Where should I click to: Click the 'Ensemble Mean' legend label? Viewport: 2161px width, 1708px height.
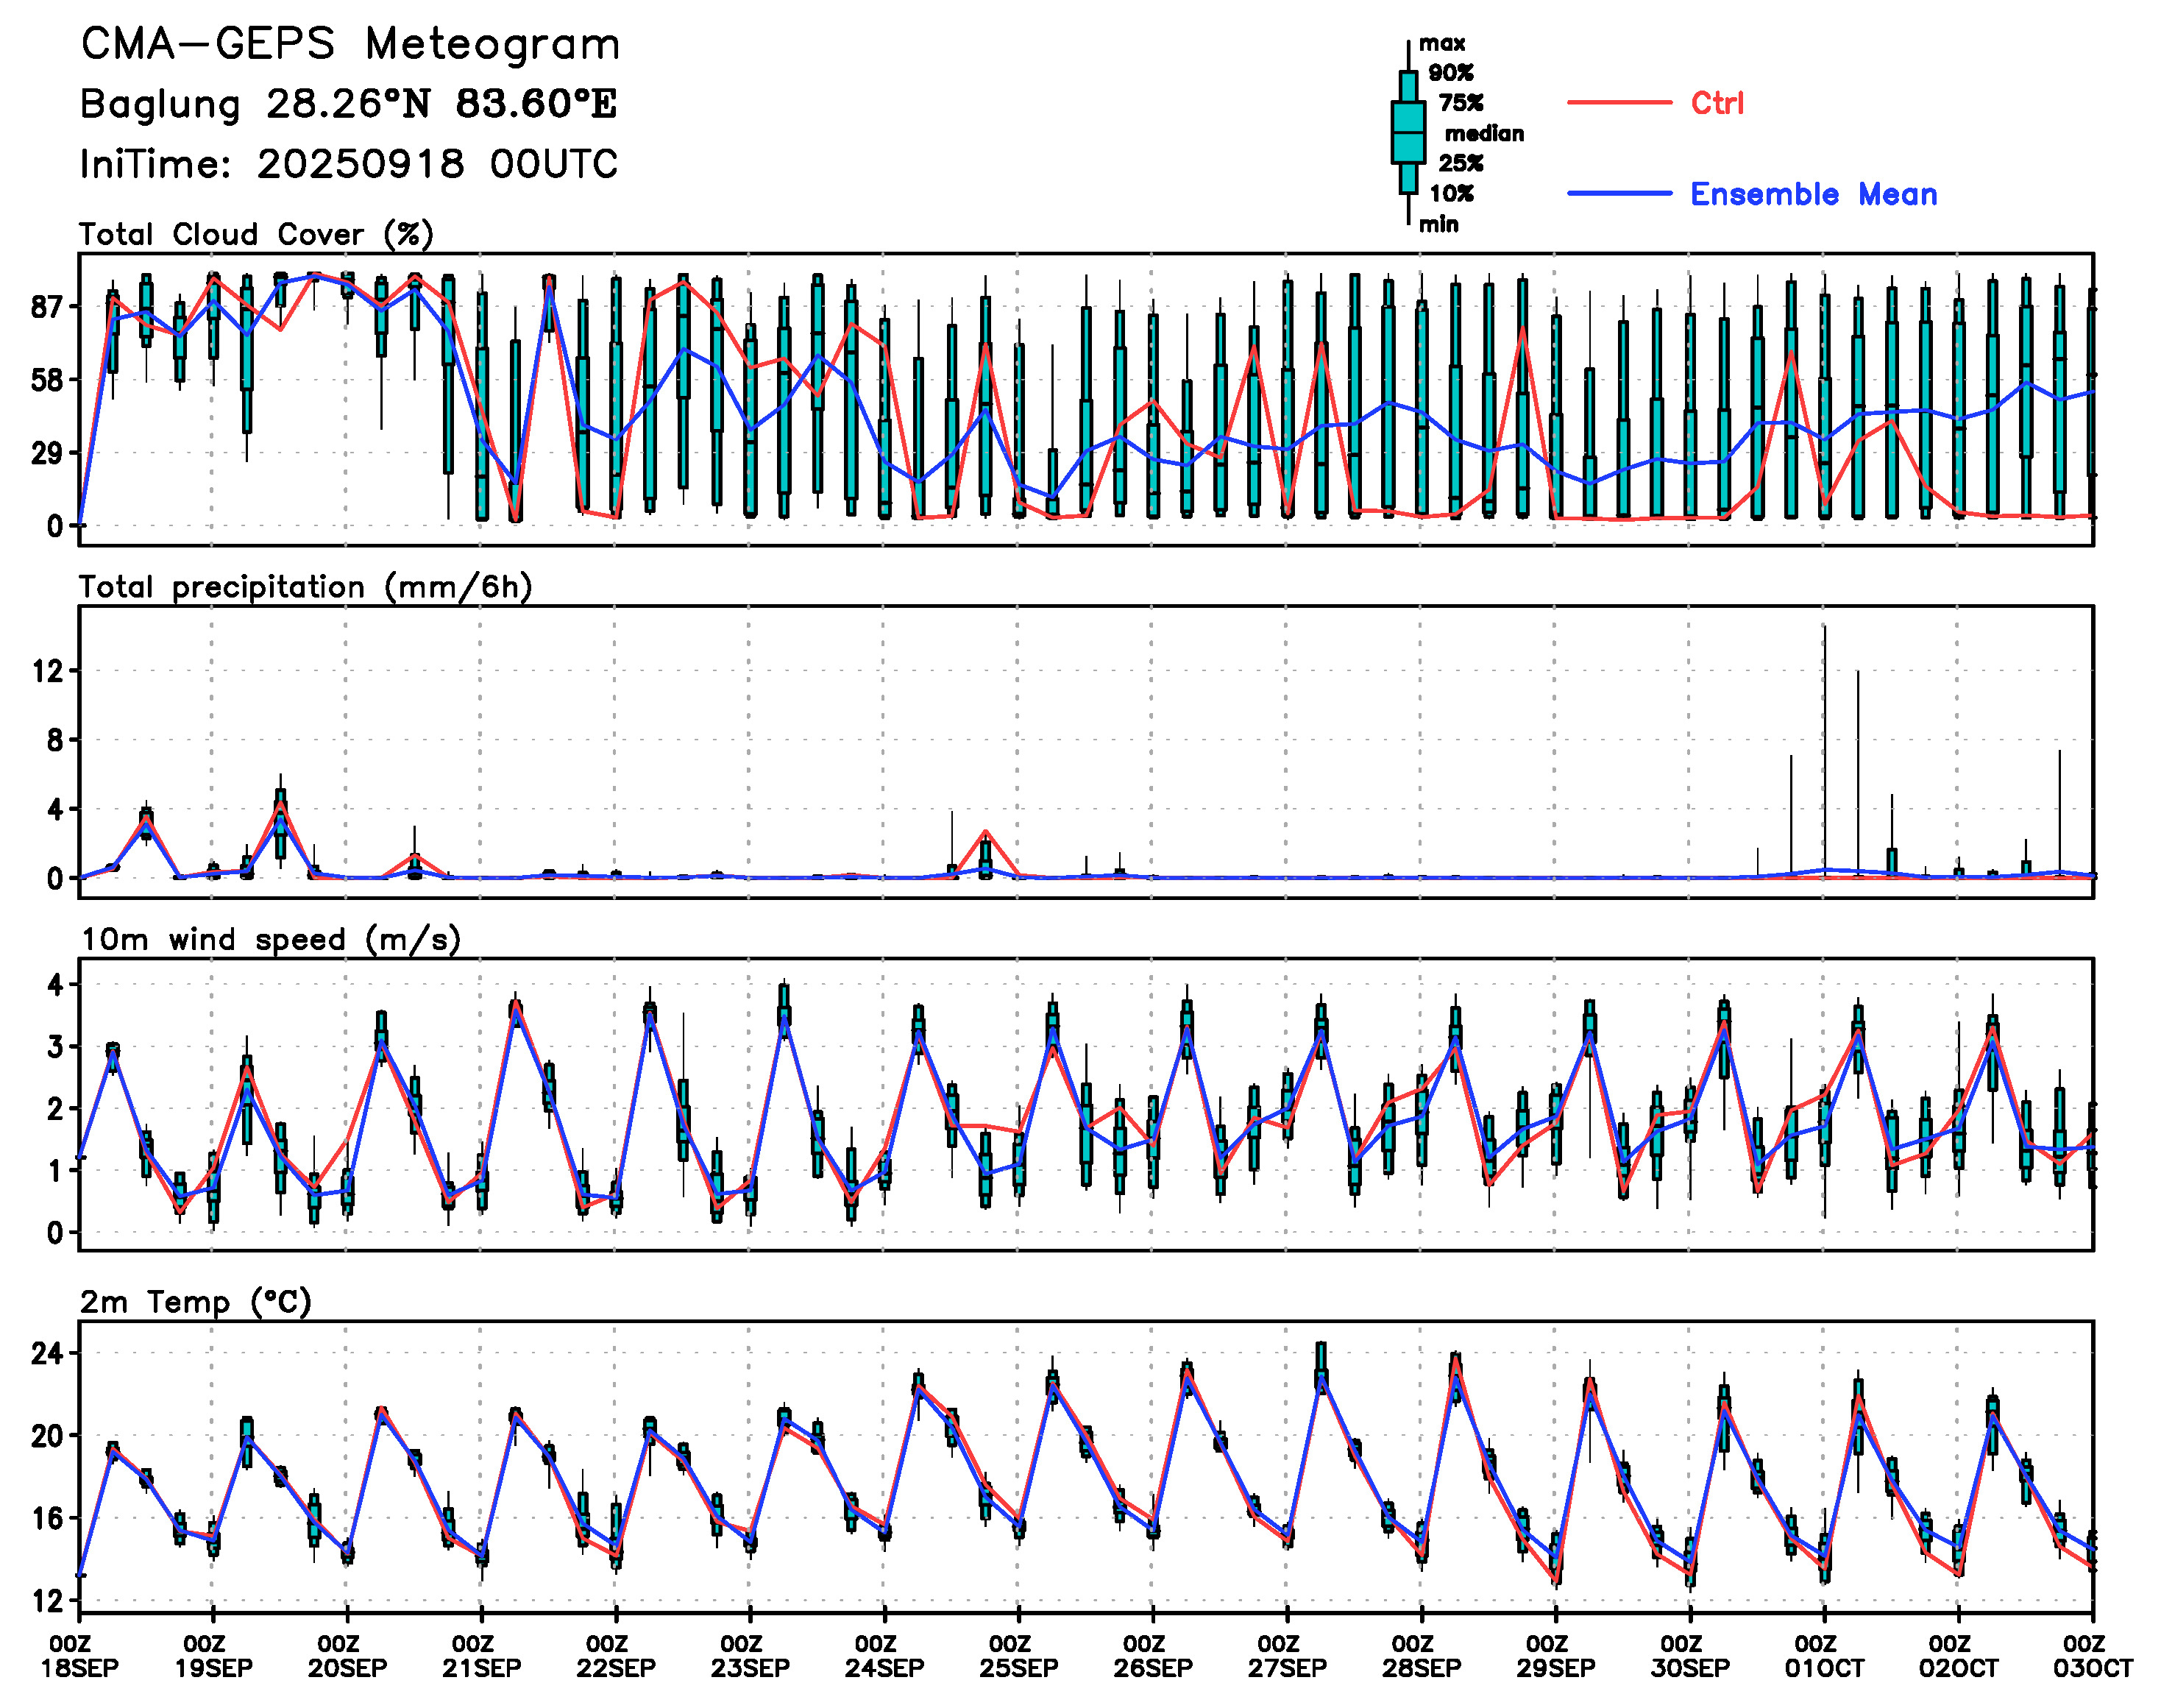tap(1813, 194)
